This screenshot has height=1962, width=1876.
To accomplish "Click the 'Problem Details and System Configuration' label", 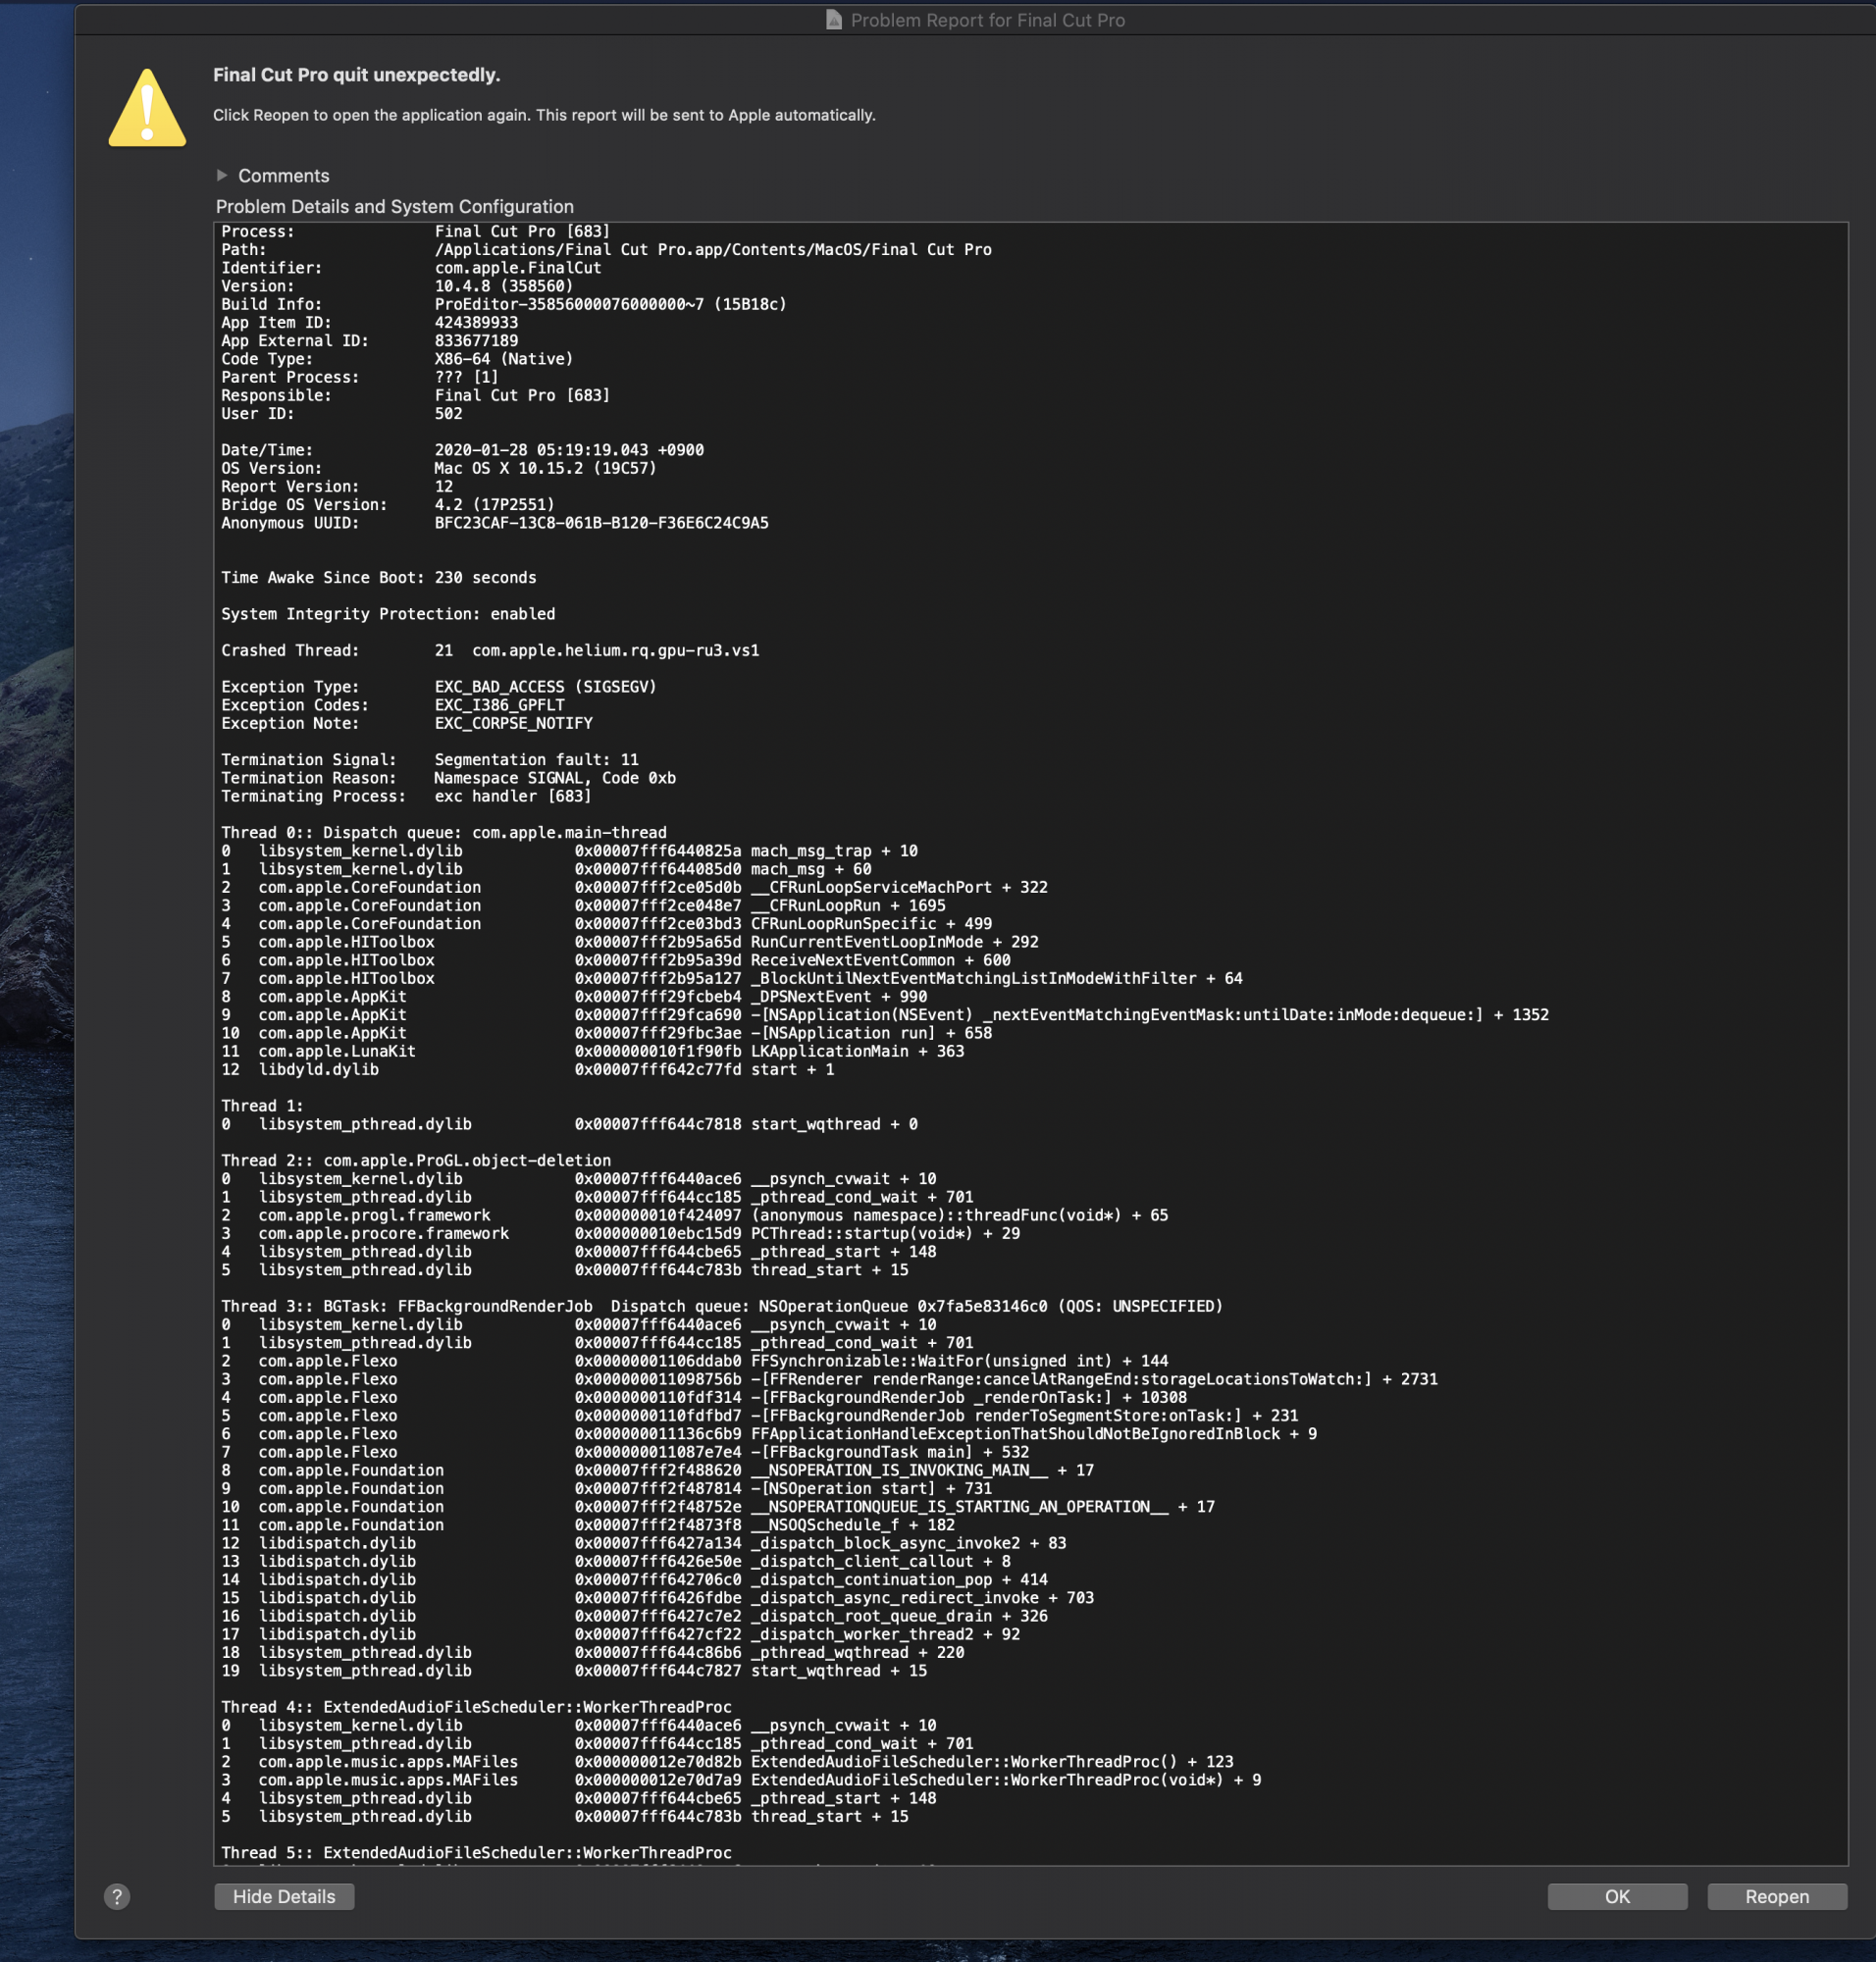I will click(x=395, y=206).
